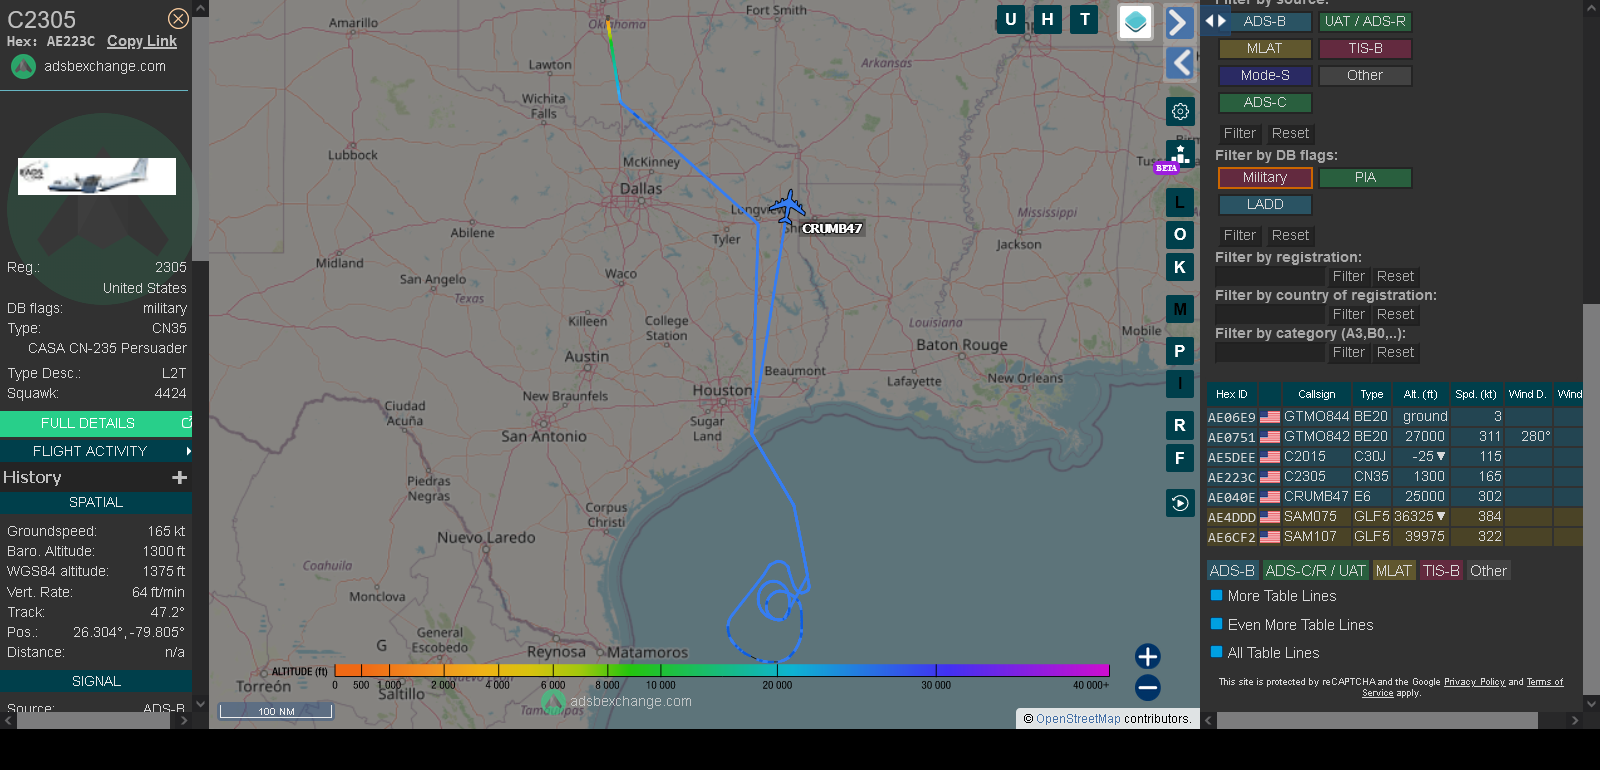This screenshot has width=1600, height=770.
Task: Zoom in the map with plus
Action: pyautogui.click(x=1148, y=656)
